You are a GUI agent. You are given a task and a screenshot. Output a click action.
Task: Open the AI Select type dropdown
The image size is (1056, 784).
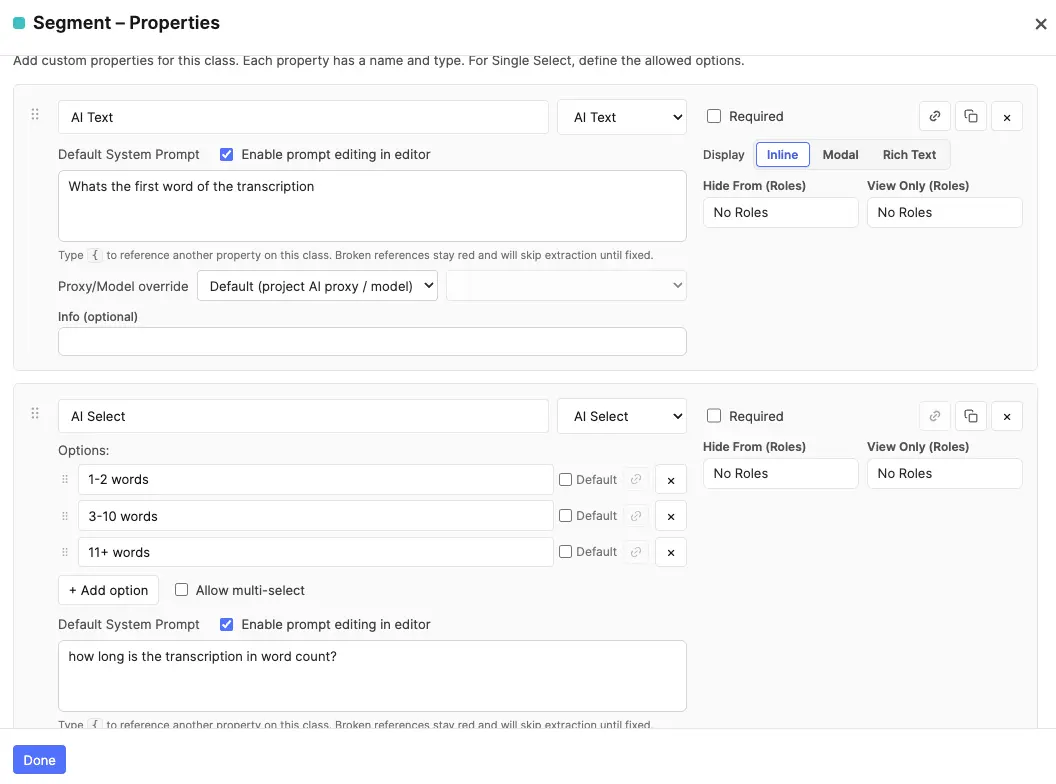622,416
